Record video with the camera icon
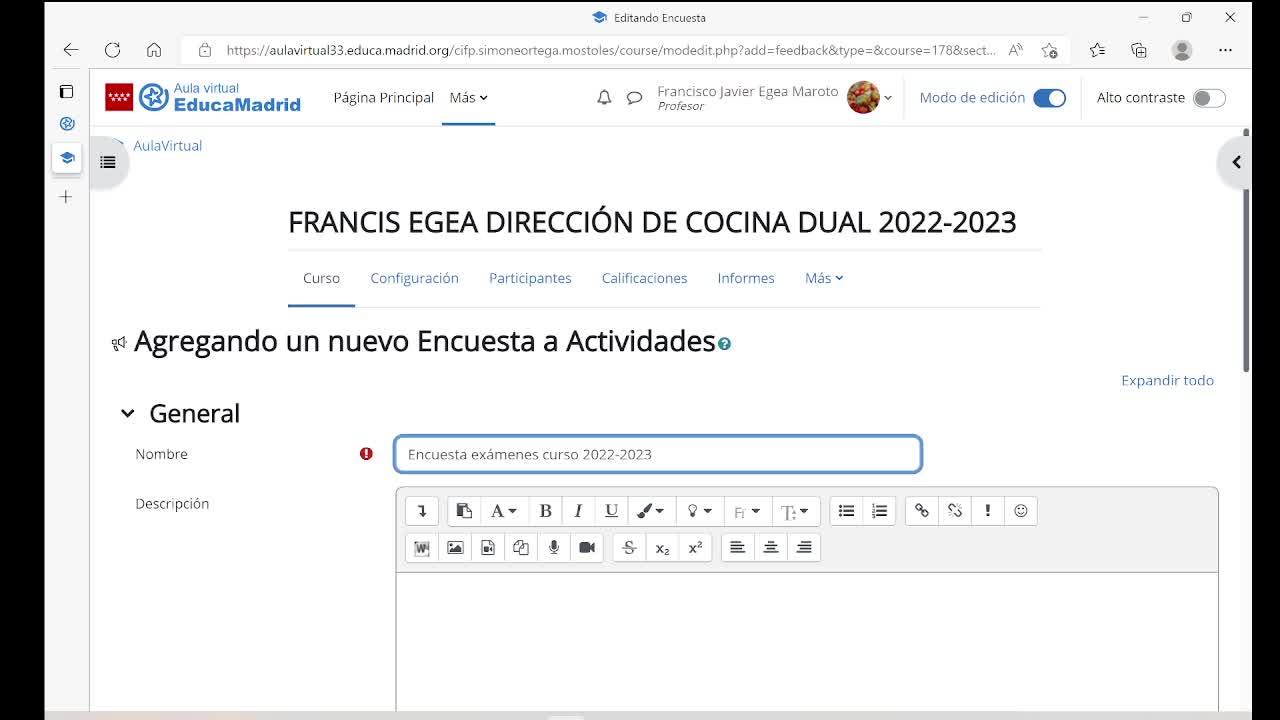The image size is (1280, 720). (x=587, y=547)
